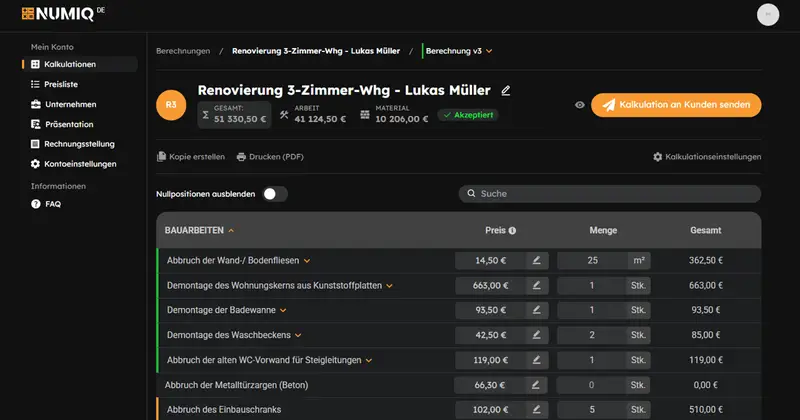This screenshot has height=420, width=800.
Task: Click the Suche search field
Action: pos(610,193)
